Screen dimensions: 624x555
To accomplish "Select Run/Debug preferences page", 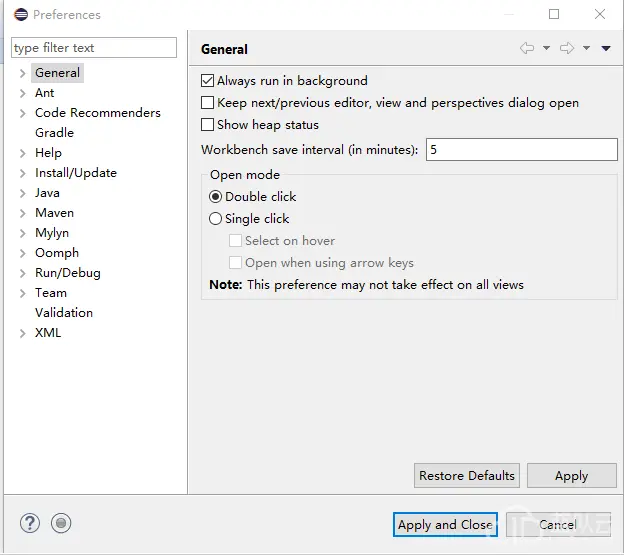I will pyautogui.click(x=68, y=273).
